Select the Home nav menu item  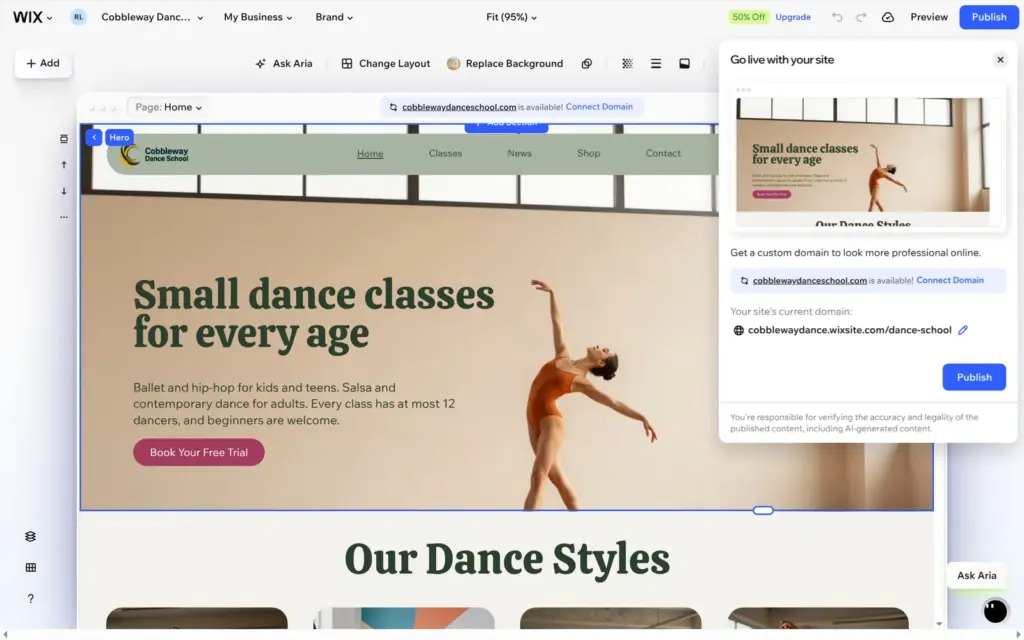370,154
